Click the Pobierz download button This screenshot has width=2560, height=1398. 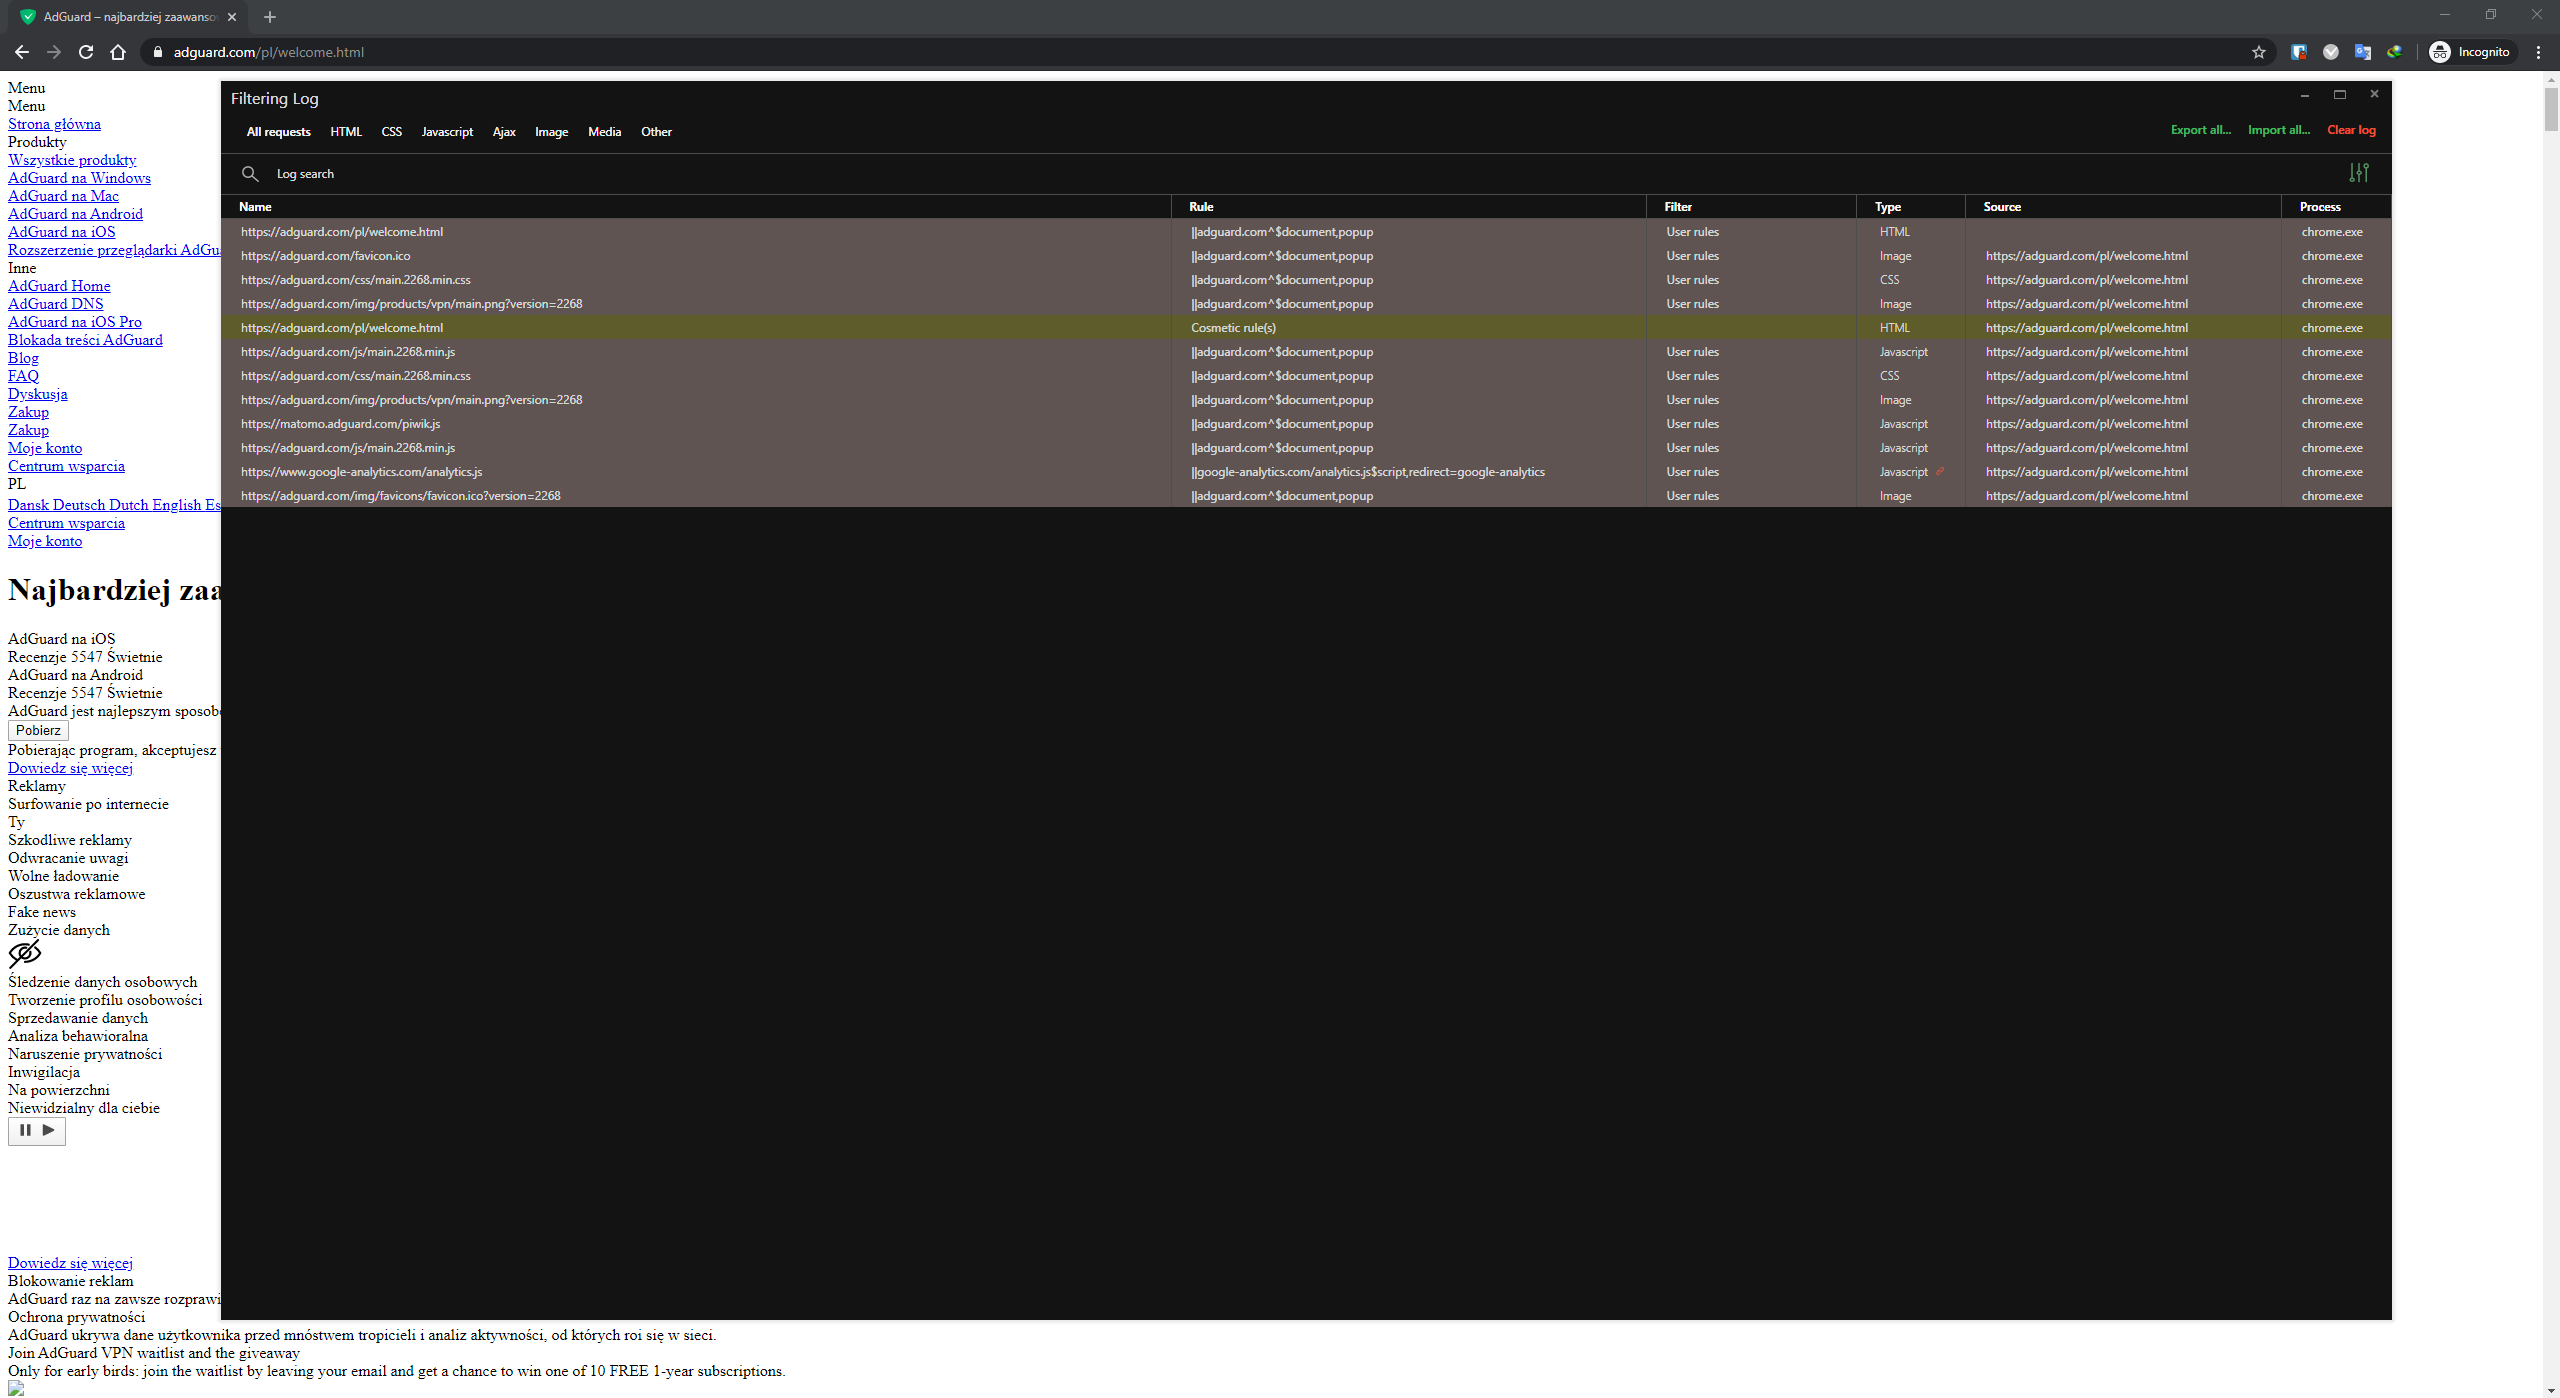coord(38,730)
